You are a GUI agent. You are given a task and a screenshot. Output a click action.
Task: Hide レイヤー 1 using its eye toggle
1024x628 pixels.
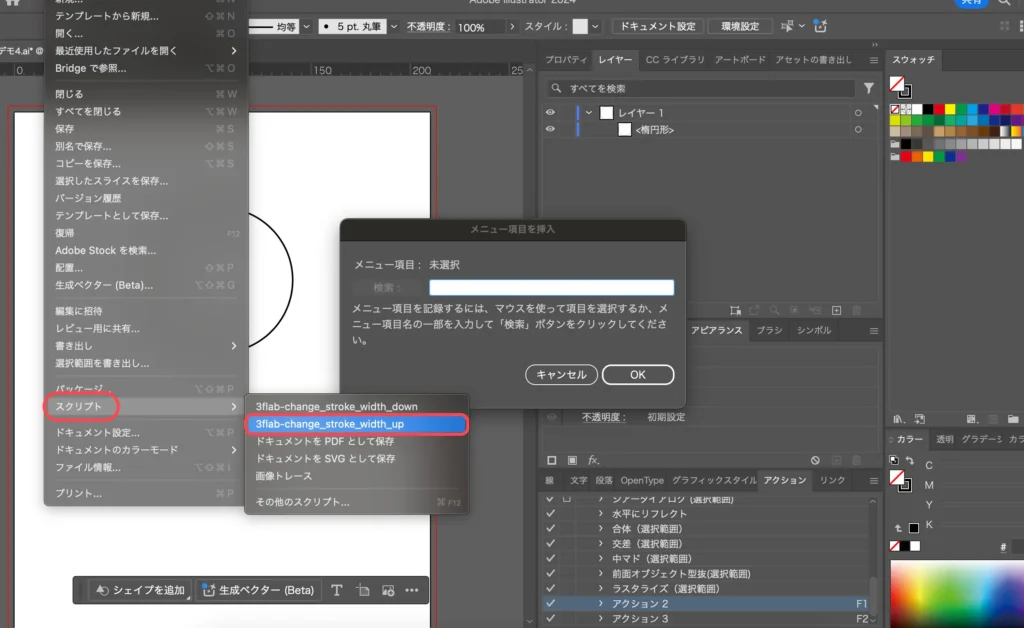click(548, 113)
